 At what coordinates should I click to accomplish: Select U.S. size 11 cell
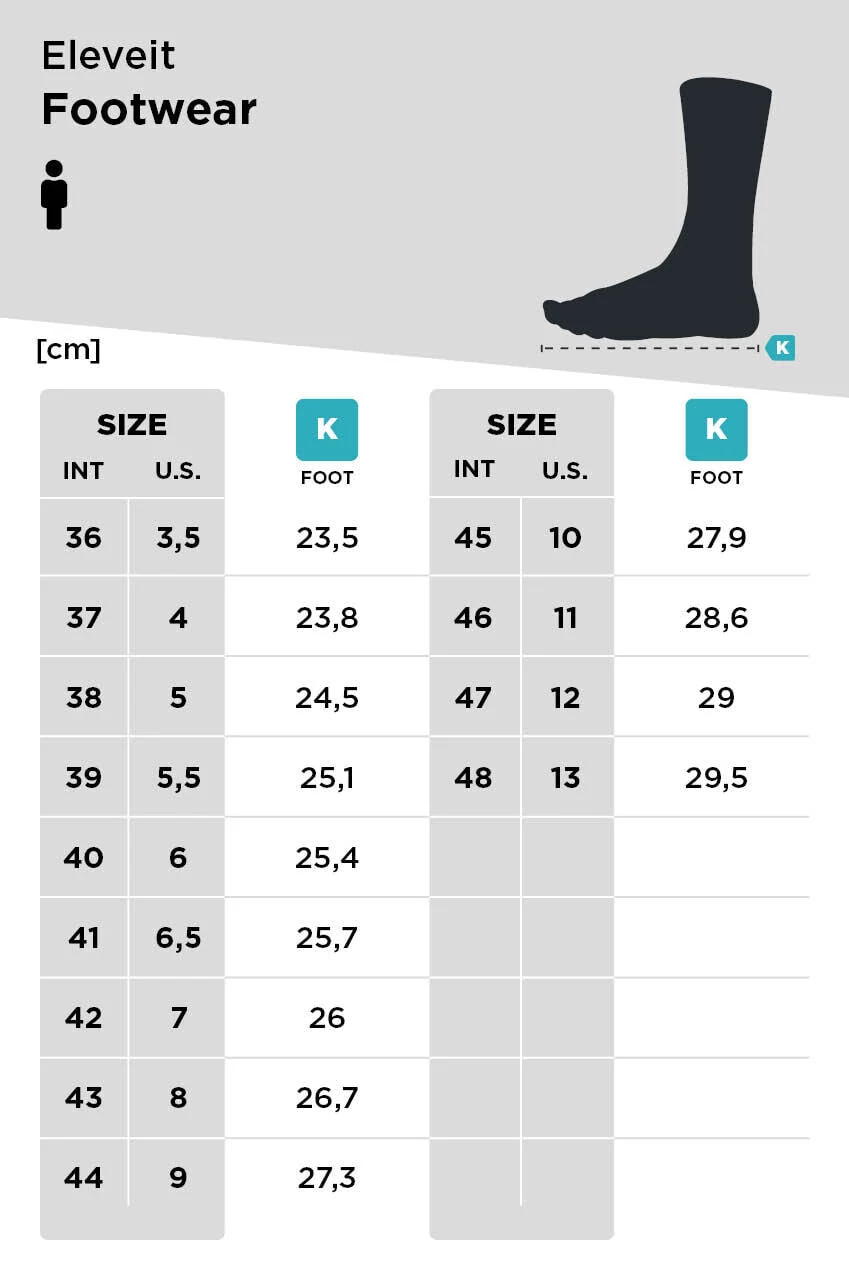[x=566, y=617]
